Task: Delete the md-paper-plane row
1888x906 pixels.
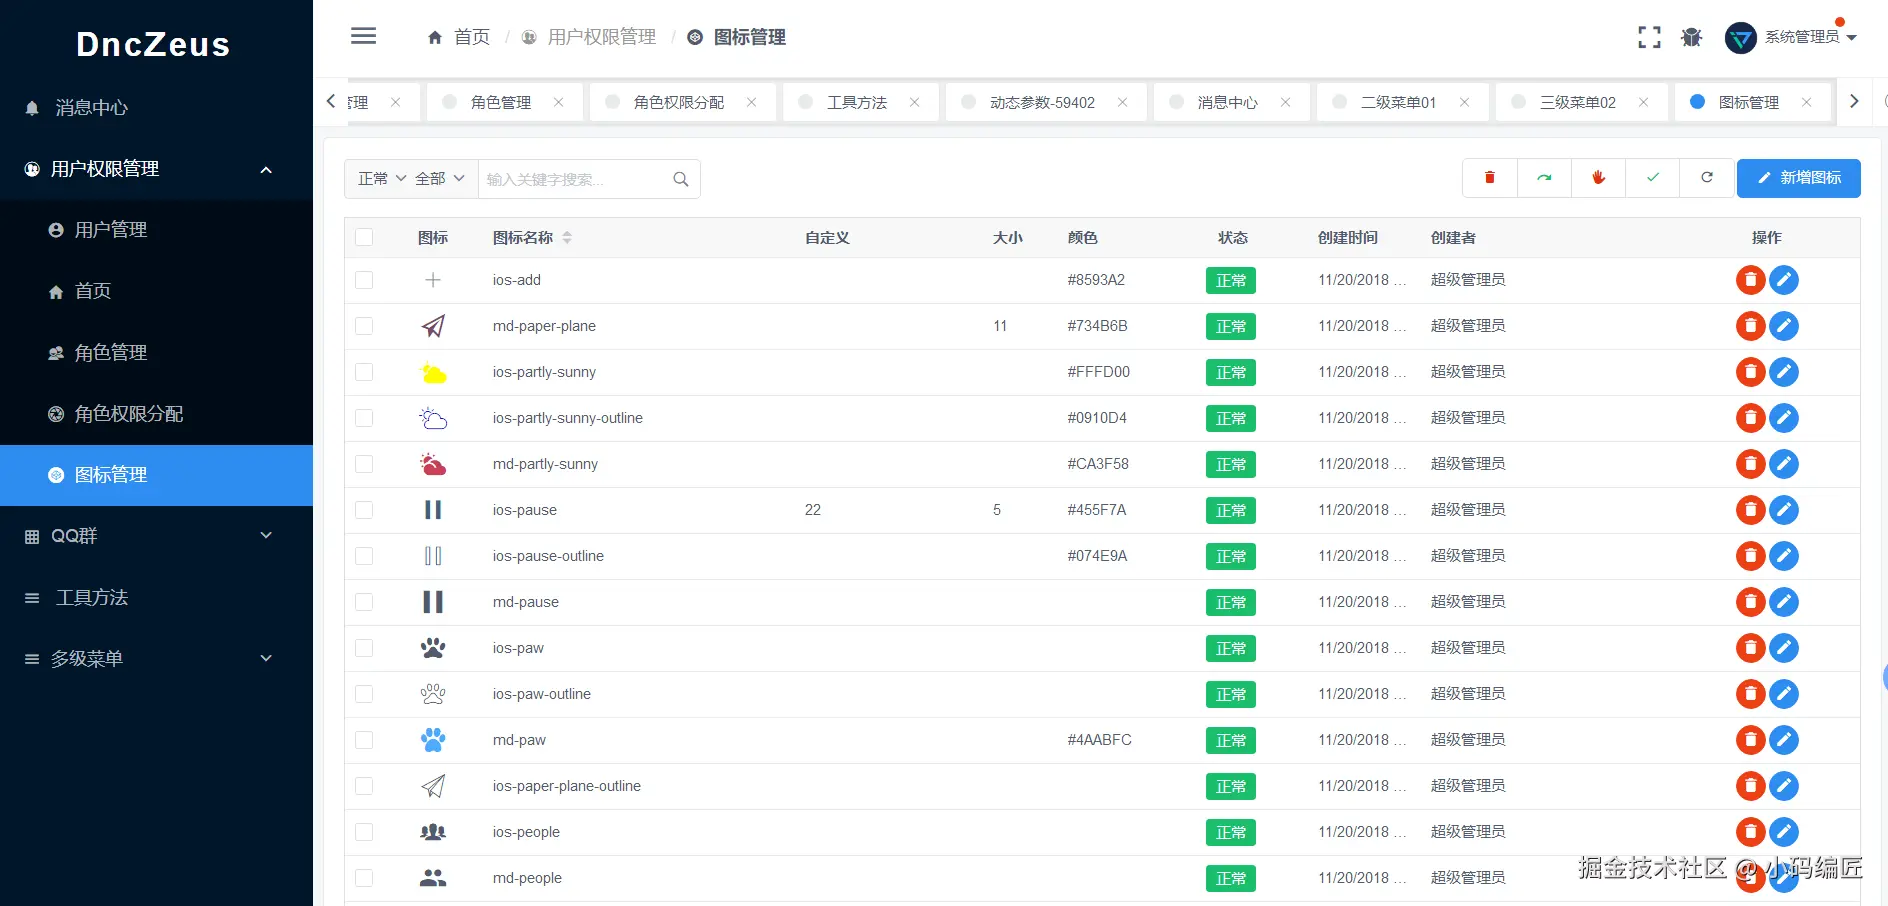Action: pyautogui.click(x=1750, y=326)
